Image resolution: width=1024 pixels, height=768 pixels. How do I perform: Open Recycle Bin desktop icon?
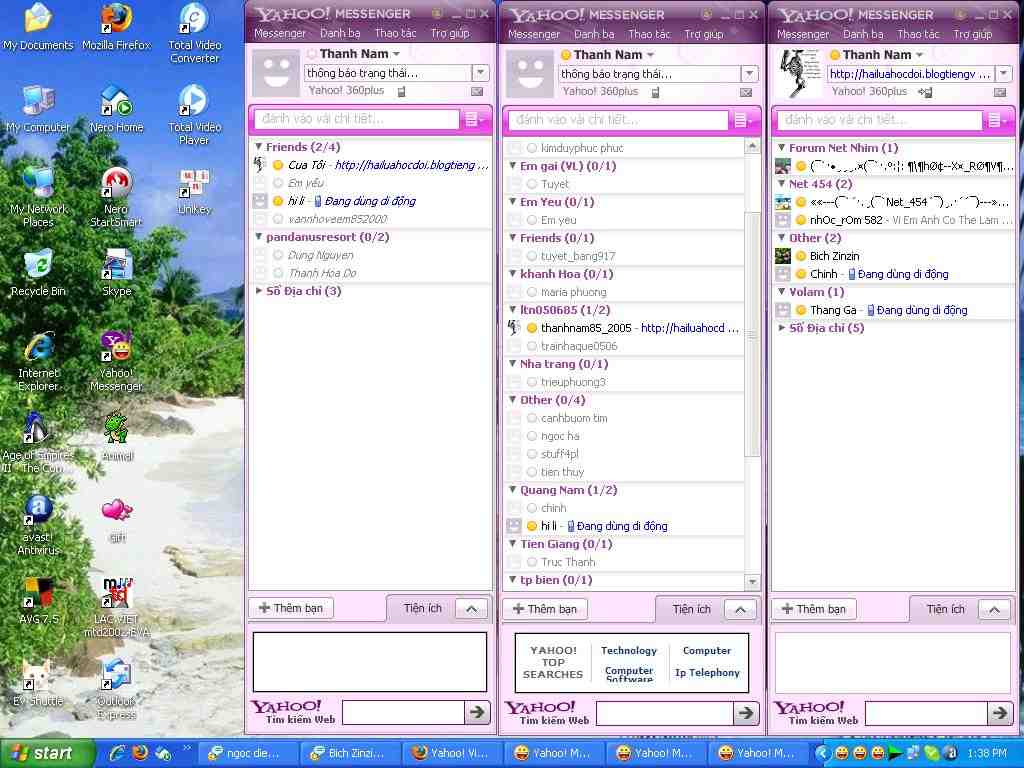[x=39, y=273]
